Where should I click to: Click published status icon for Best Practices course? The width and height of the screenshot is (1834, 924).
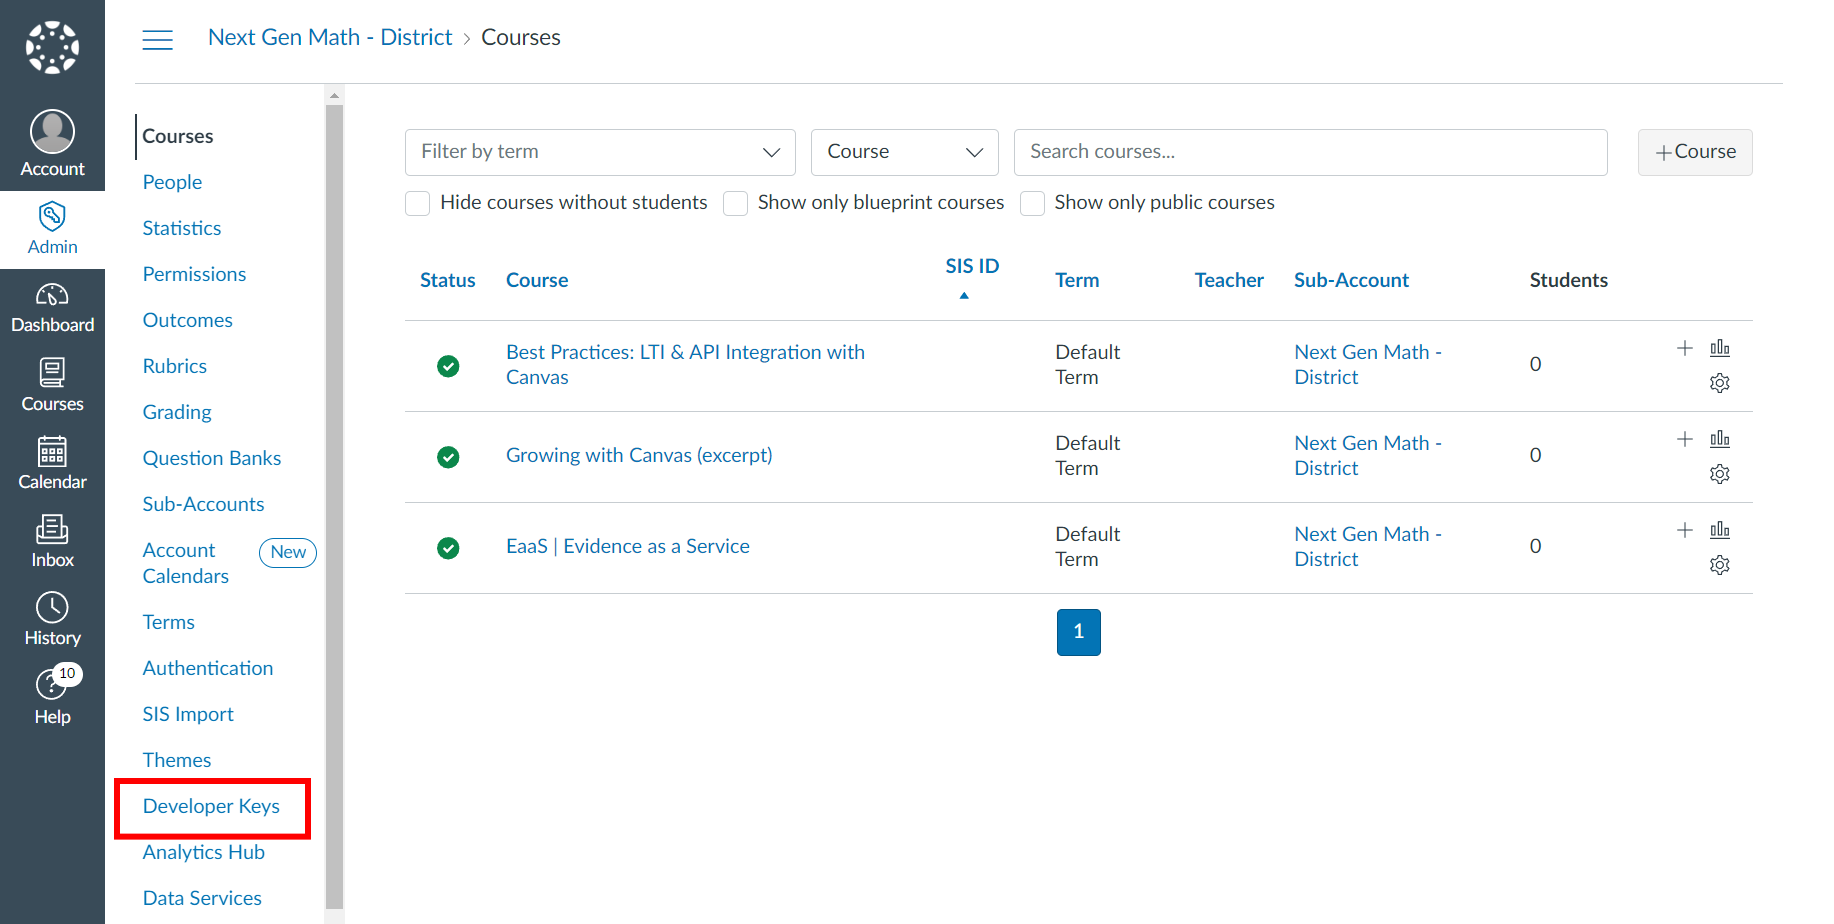[x=448, y=366]
